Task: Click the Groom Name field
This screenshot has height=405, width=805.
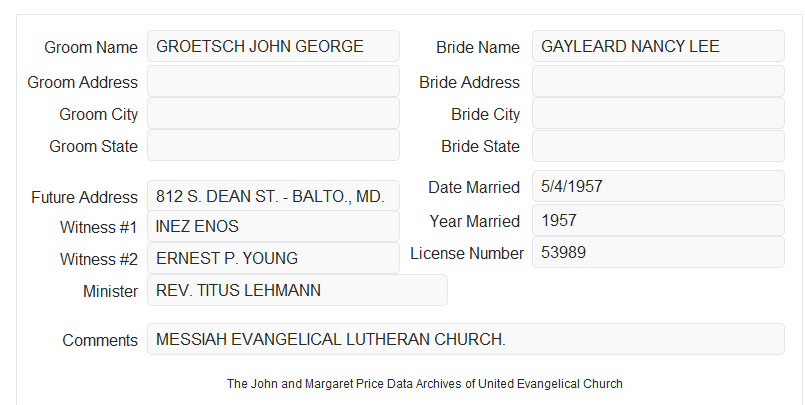Action: point(273,46)
